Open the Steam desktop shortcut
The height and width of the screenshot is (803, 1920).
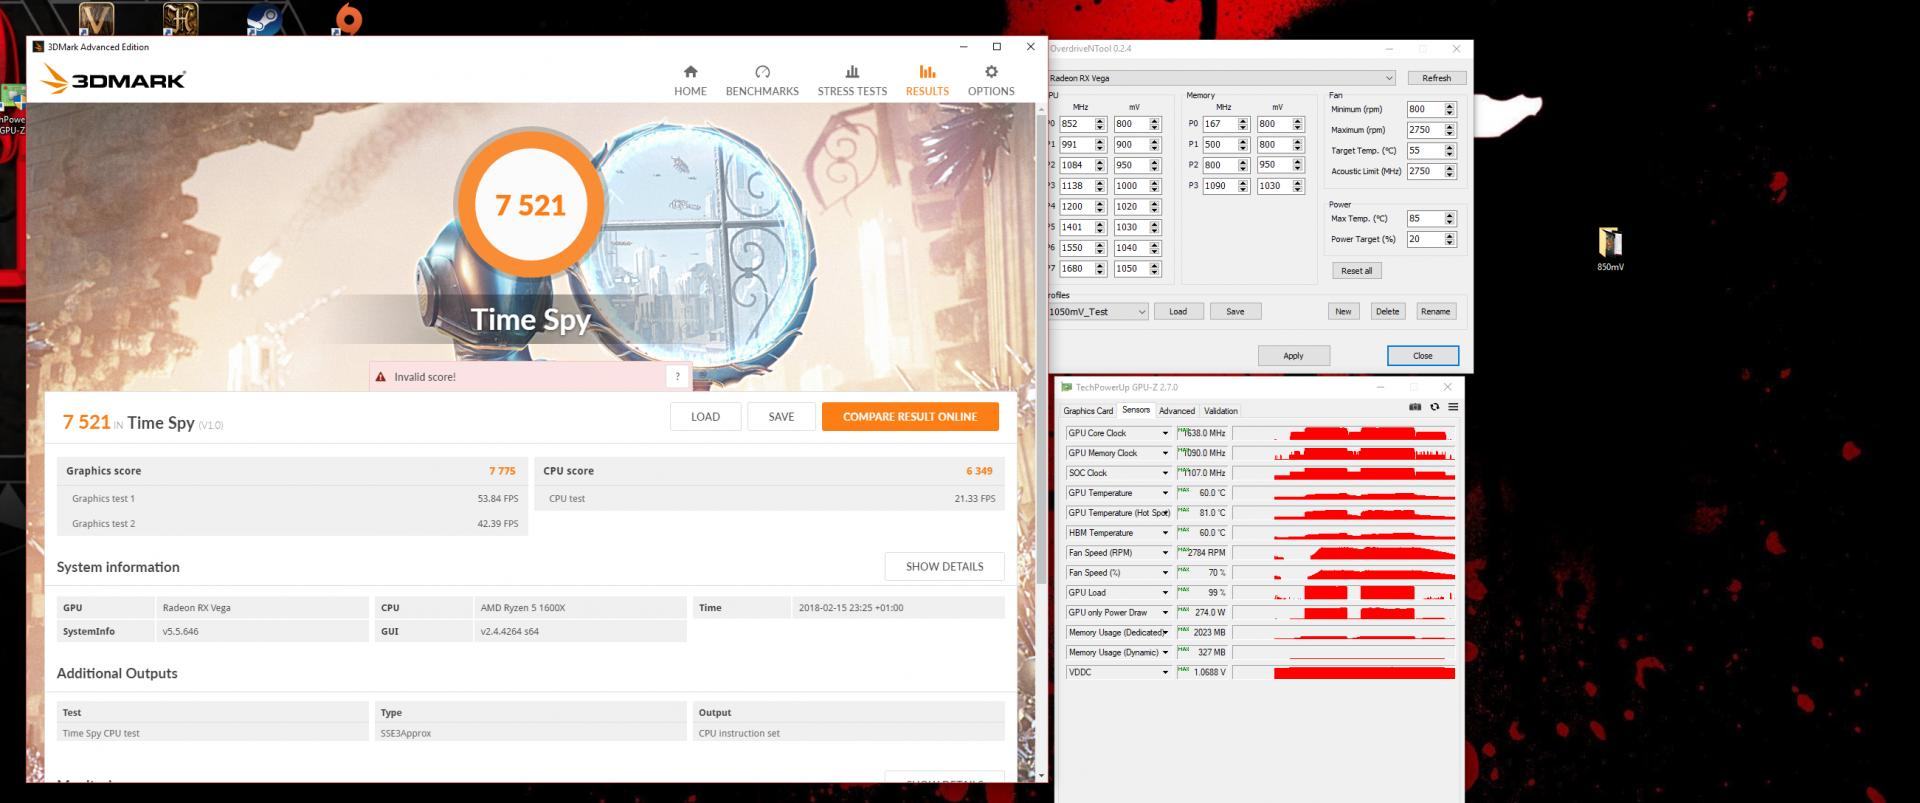pyautogui.click(x=263, y=19)
